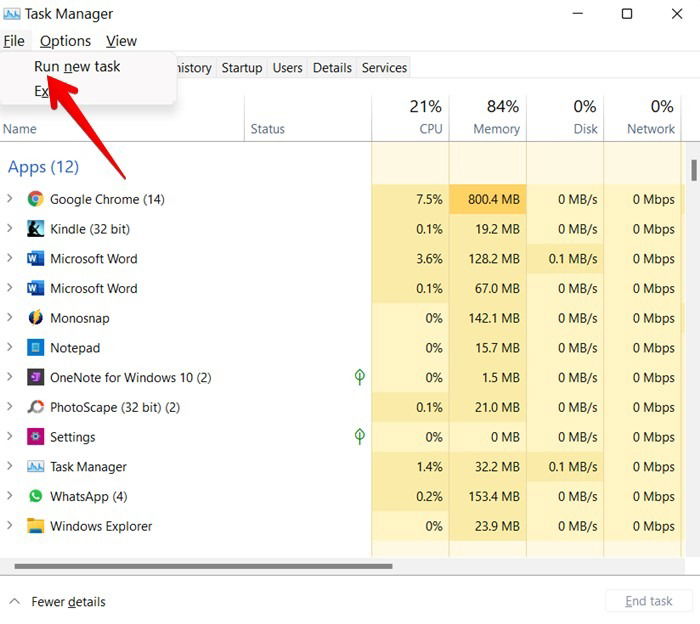The image size is (700, 624).
Task: Sort processes by CPU column header
Action: pos(410,119)
